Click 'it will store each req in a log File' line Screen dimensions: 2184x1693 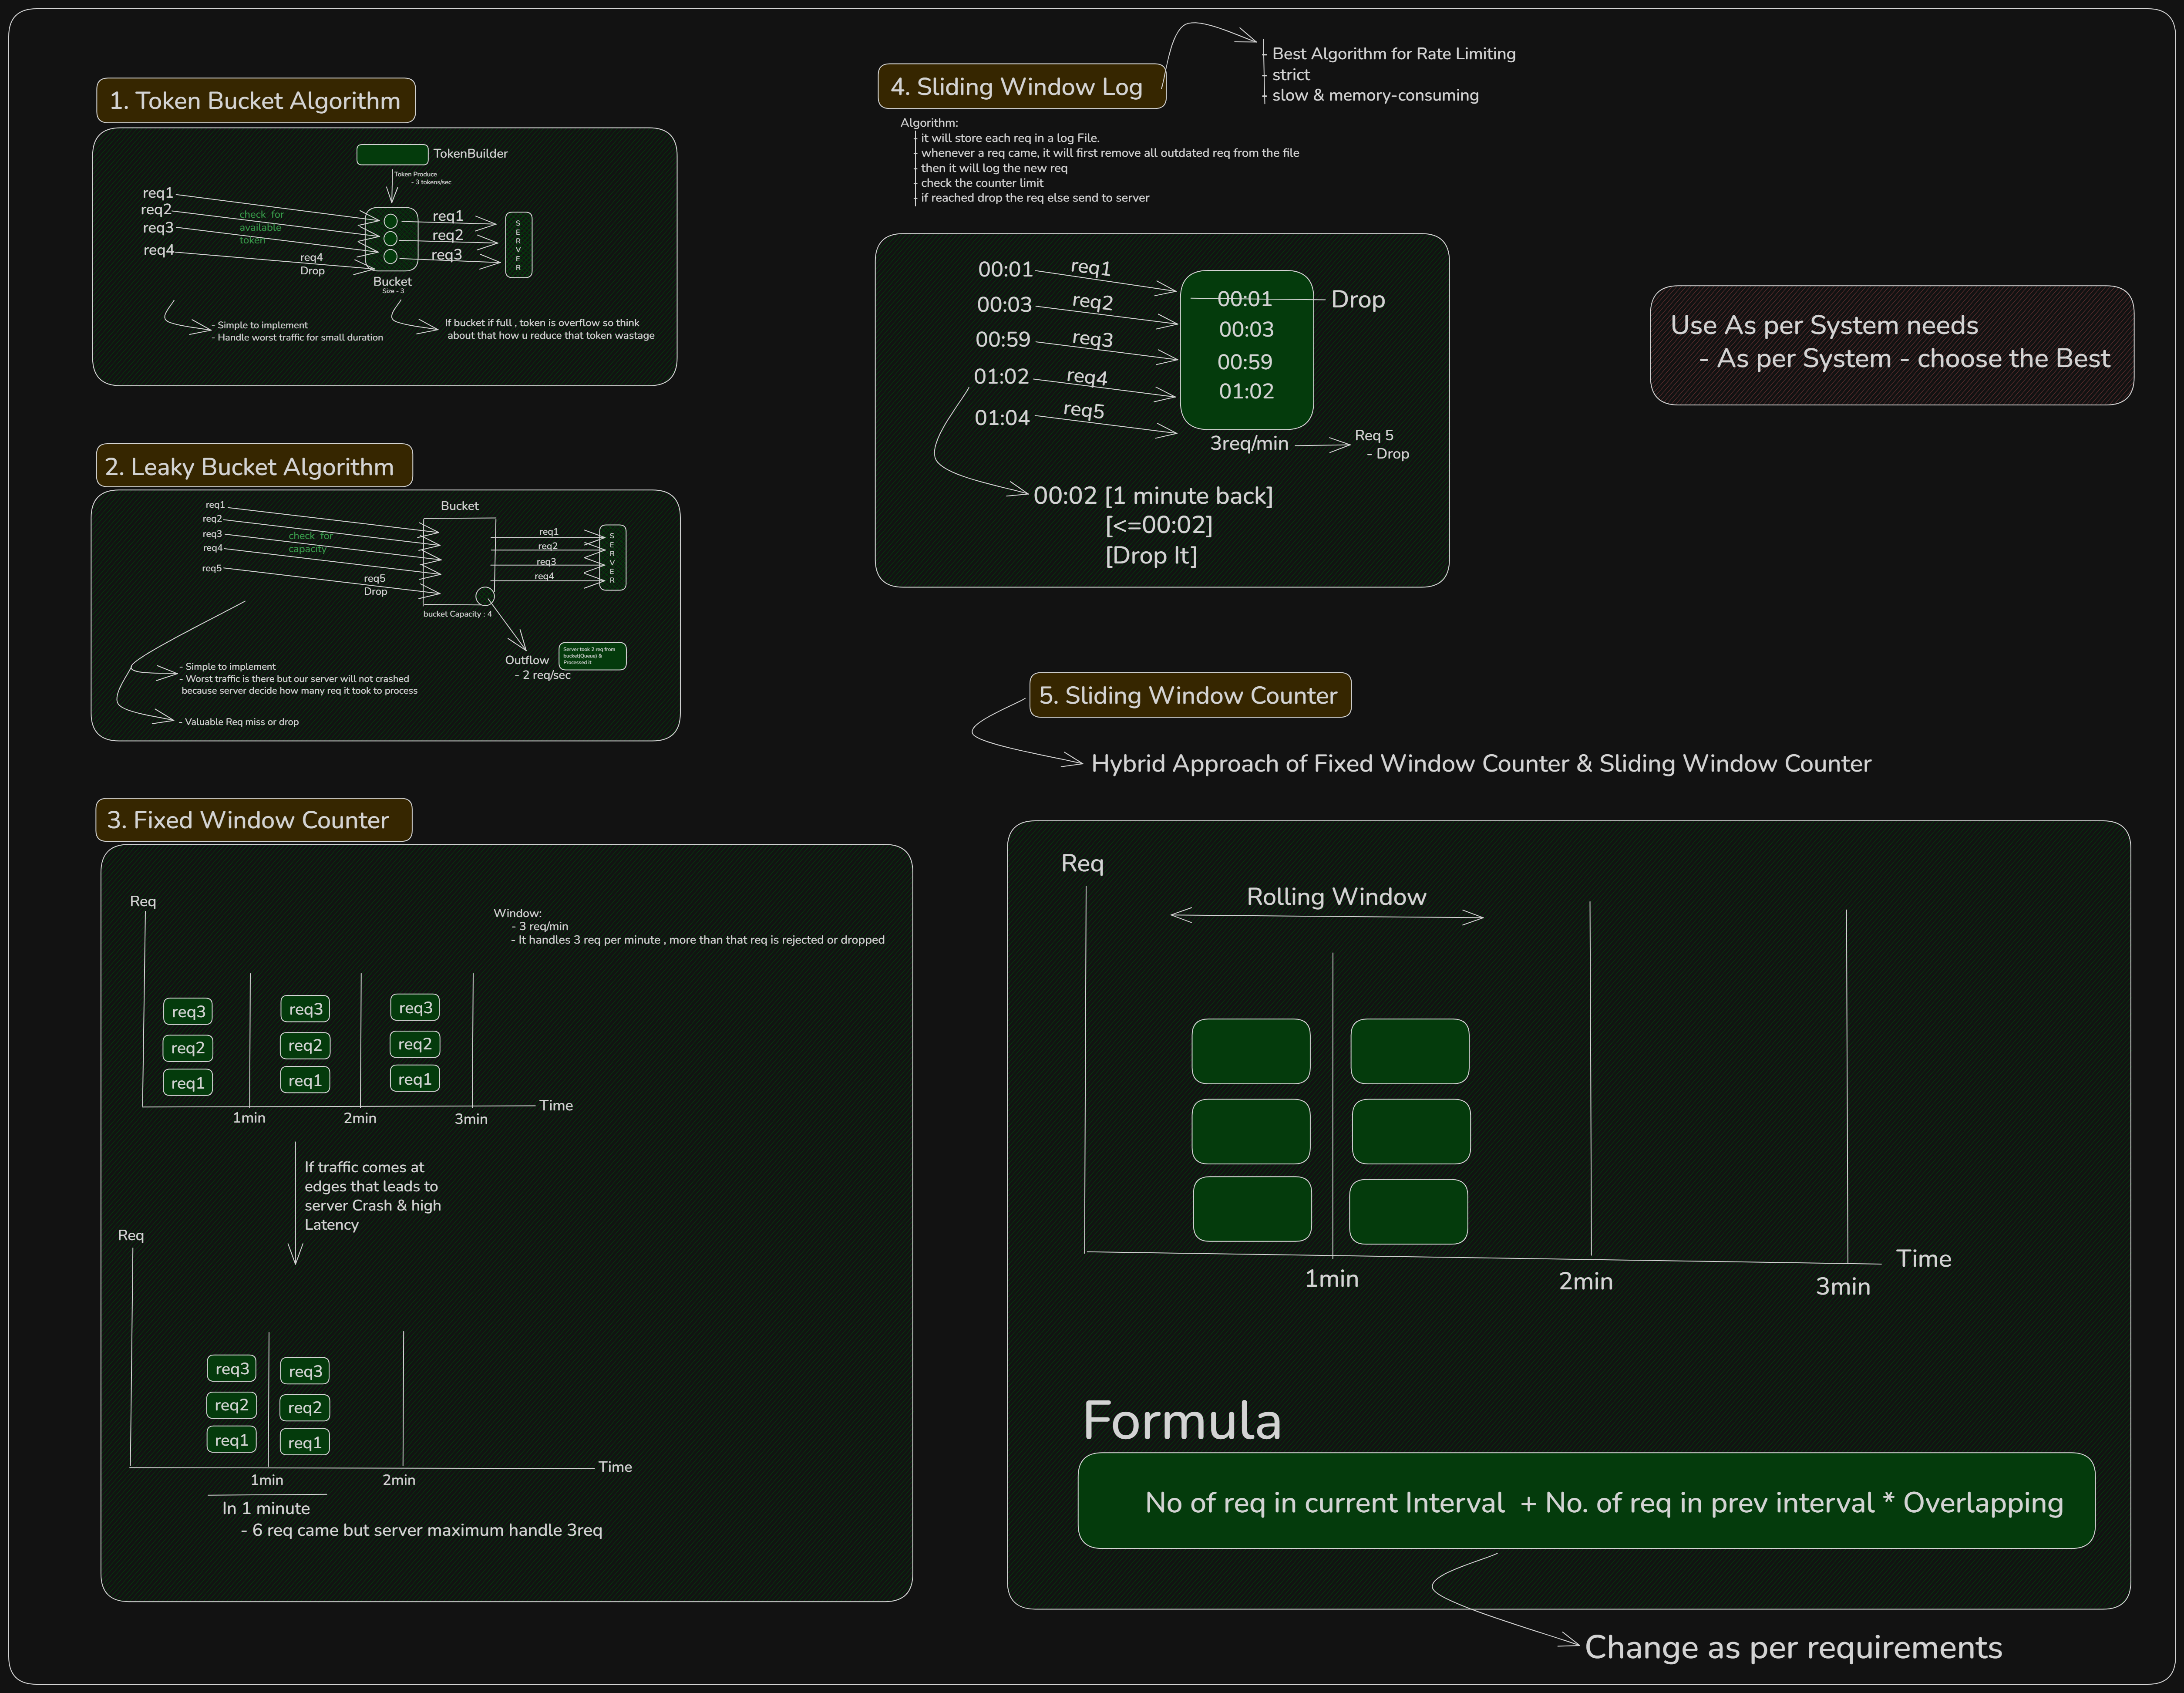click(1010, 138)
